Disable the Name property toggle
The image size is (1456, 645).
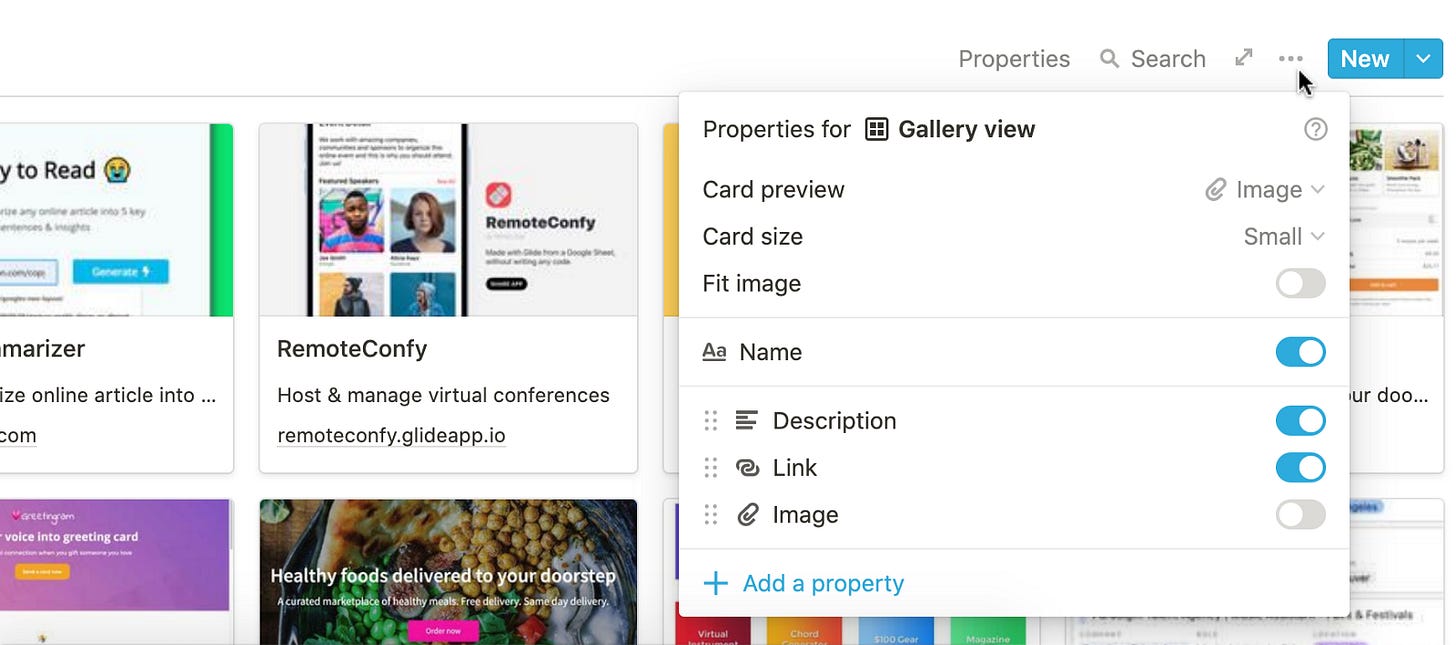point(1301,352)
